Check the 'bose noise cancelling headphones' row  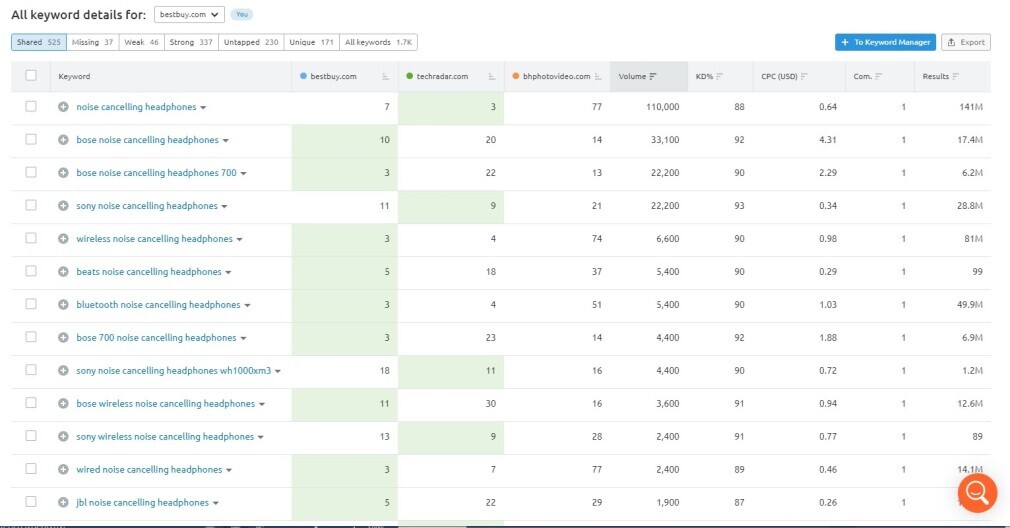[x=31, y=140]
